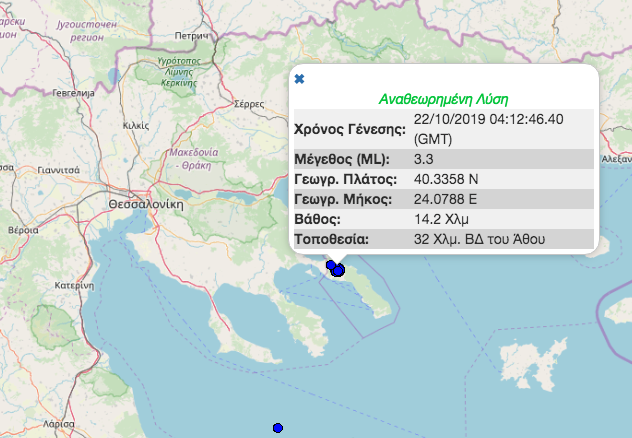Click the Μέγεθος (ML) value 3.3
Viewport: 632px width, 438px height.
[x=424, y=158]
